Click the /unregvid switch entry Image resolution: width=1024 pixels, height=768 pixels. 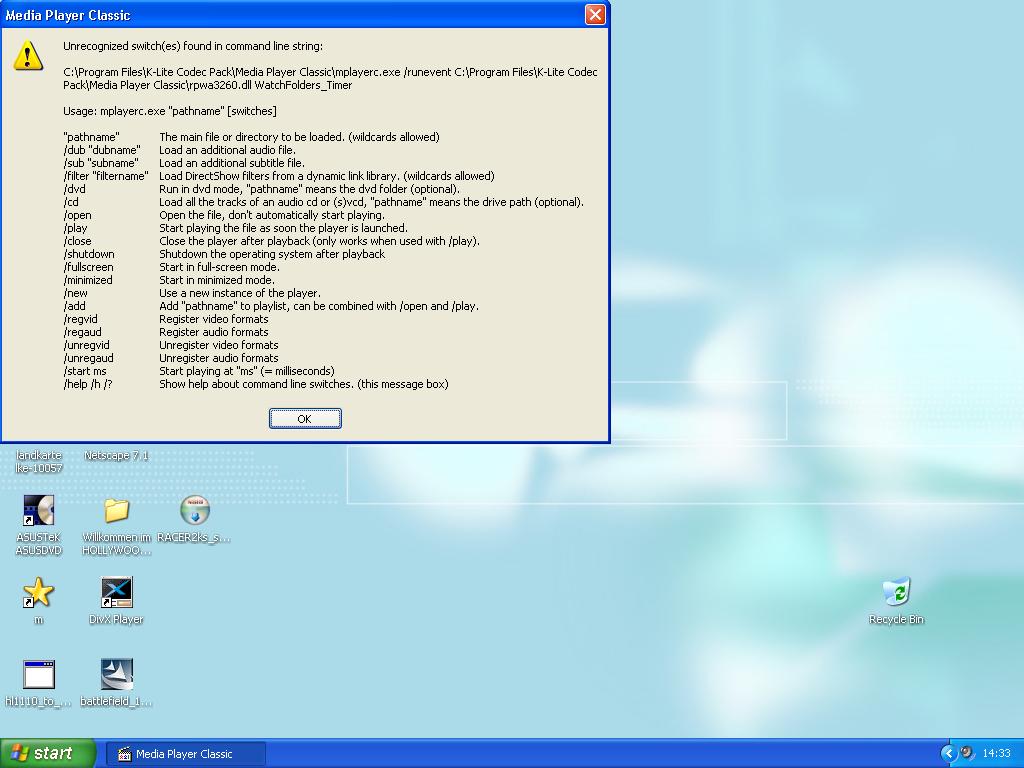87,345
